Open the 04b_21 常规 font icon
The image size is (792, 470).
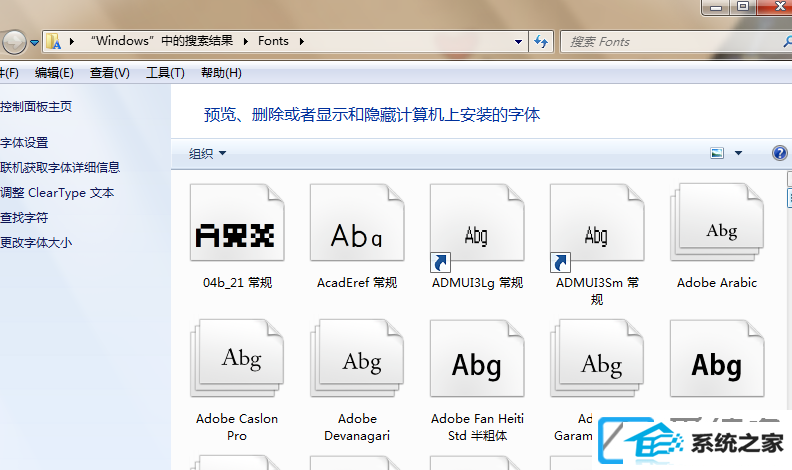(x=237, y=223)
